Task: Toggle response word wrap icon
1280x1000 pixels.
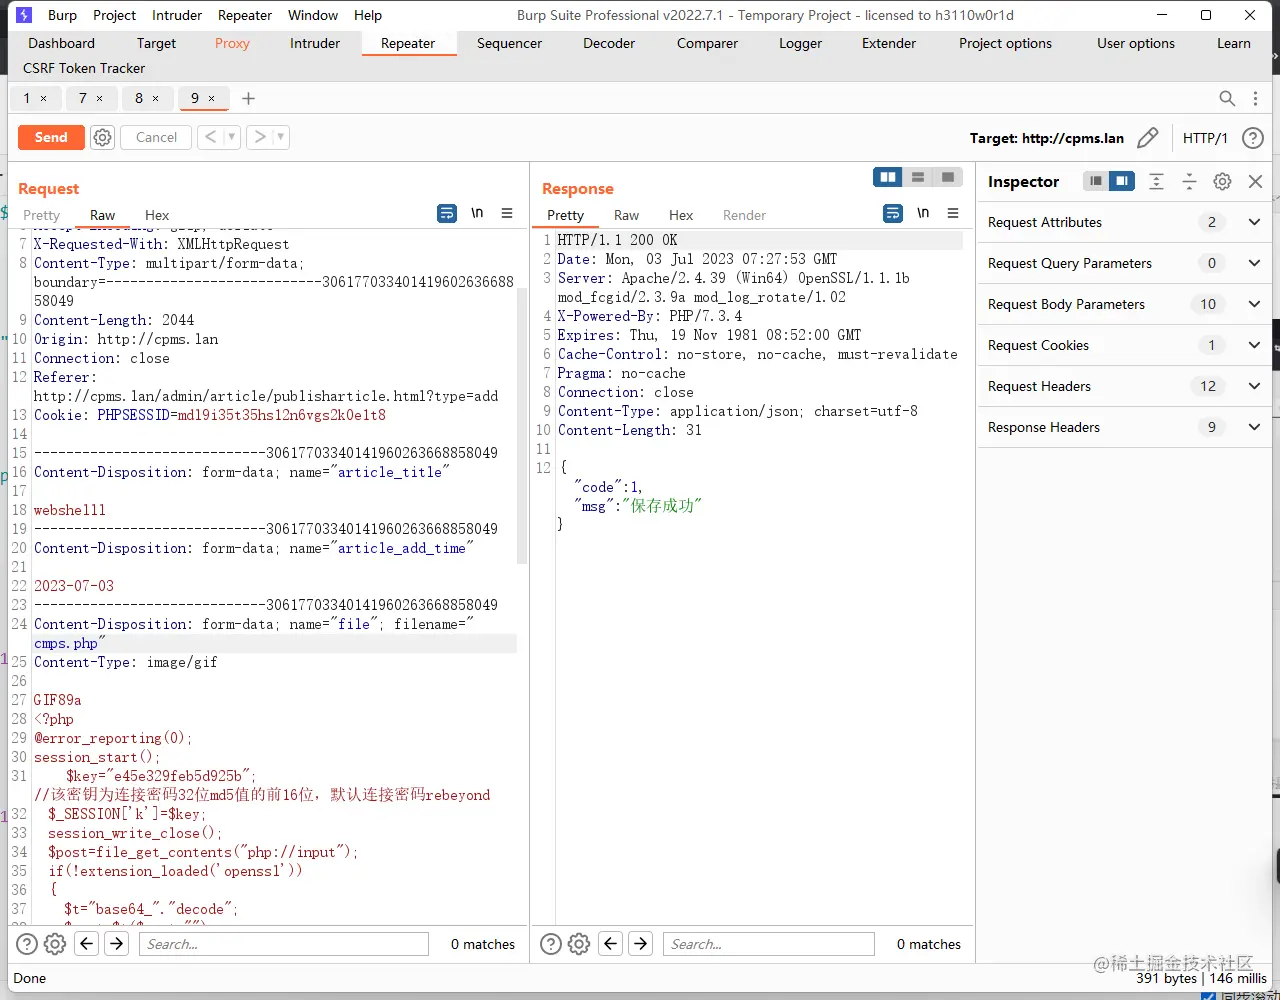Action: 893,213
